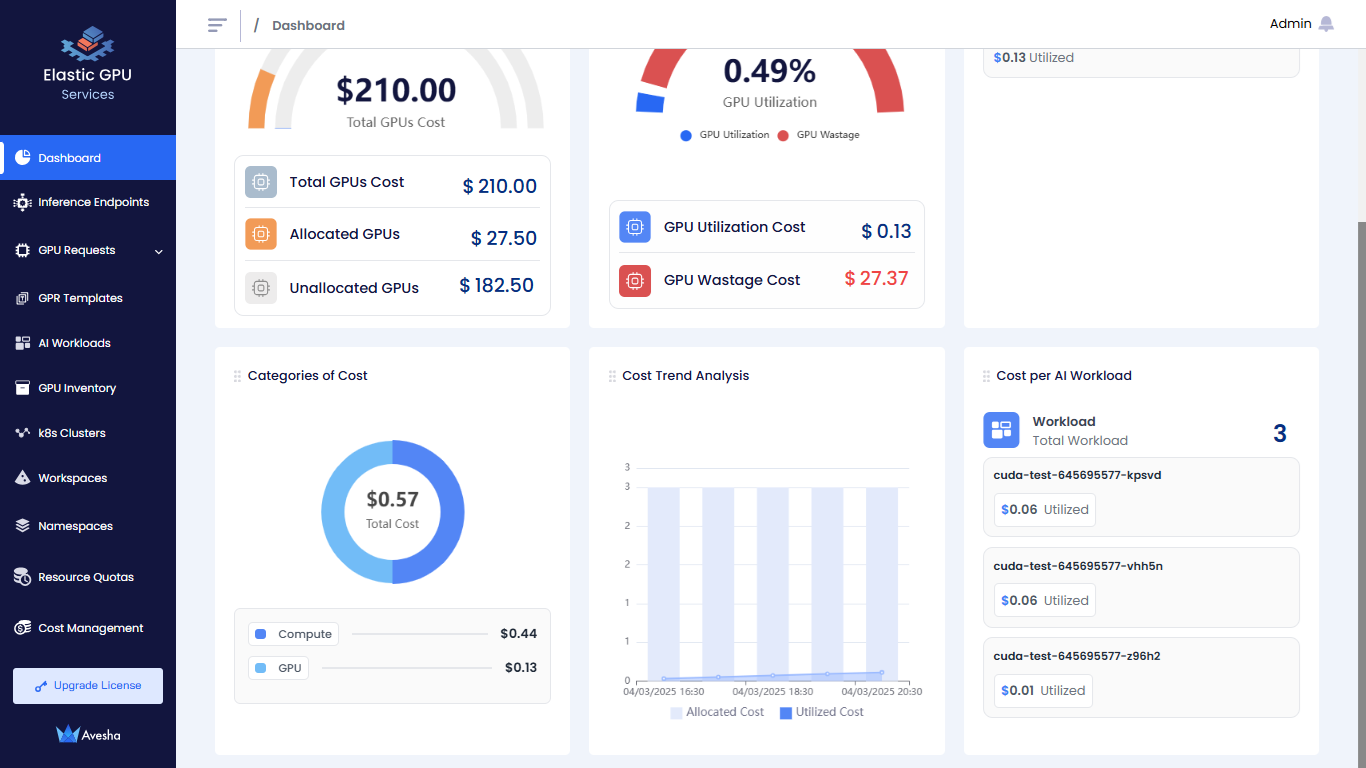
Task: Click the $0.44 Compute cost value
Action: pyautogui.click(x=519, y=634)
